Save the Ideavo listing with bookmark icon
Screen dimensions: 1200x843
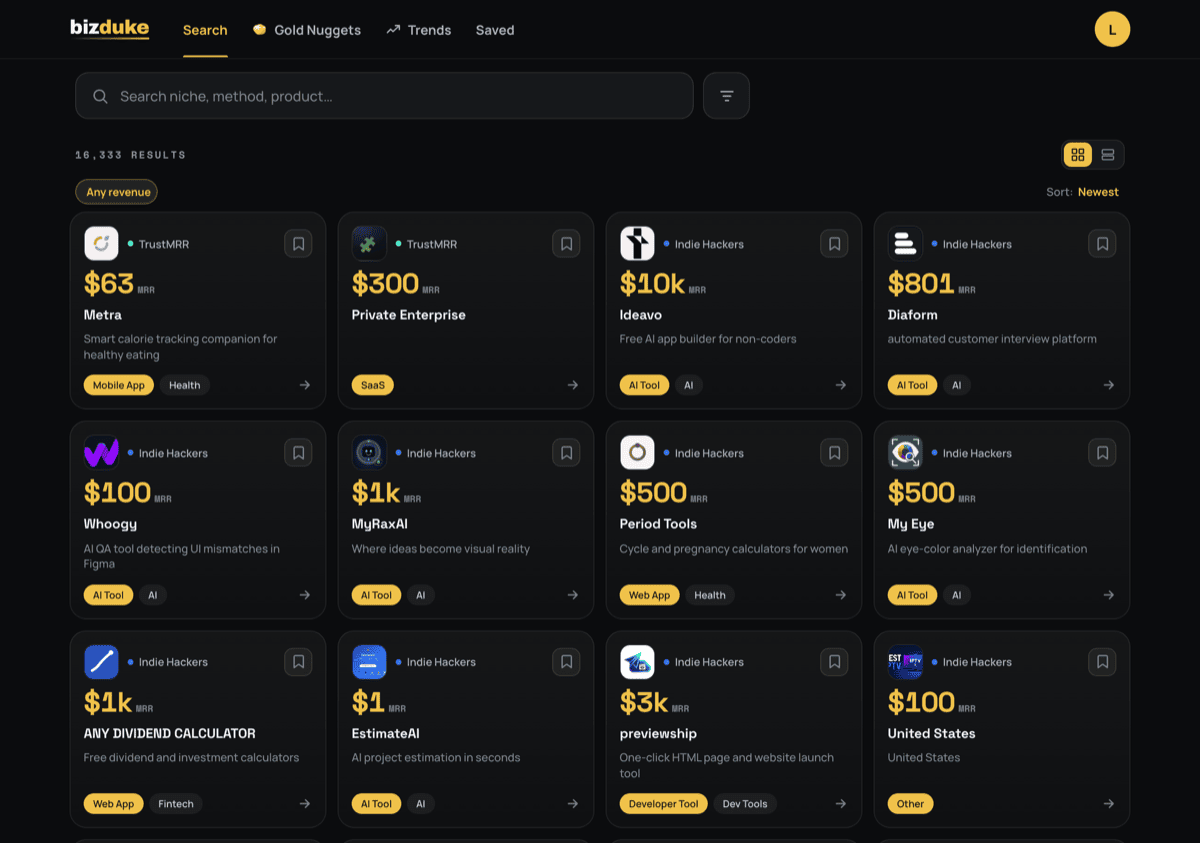(834, 244)
